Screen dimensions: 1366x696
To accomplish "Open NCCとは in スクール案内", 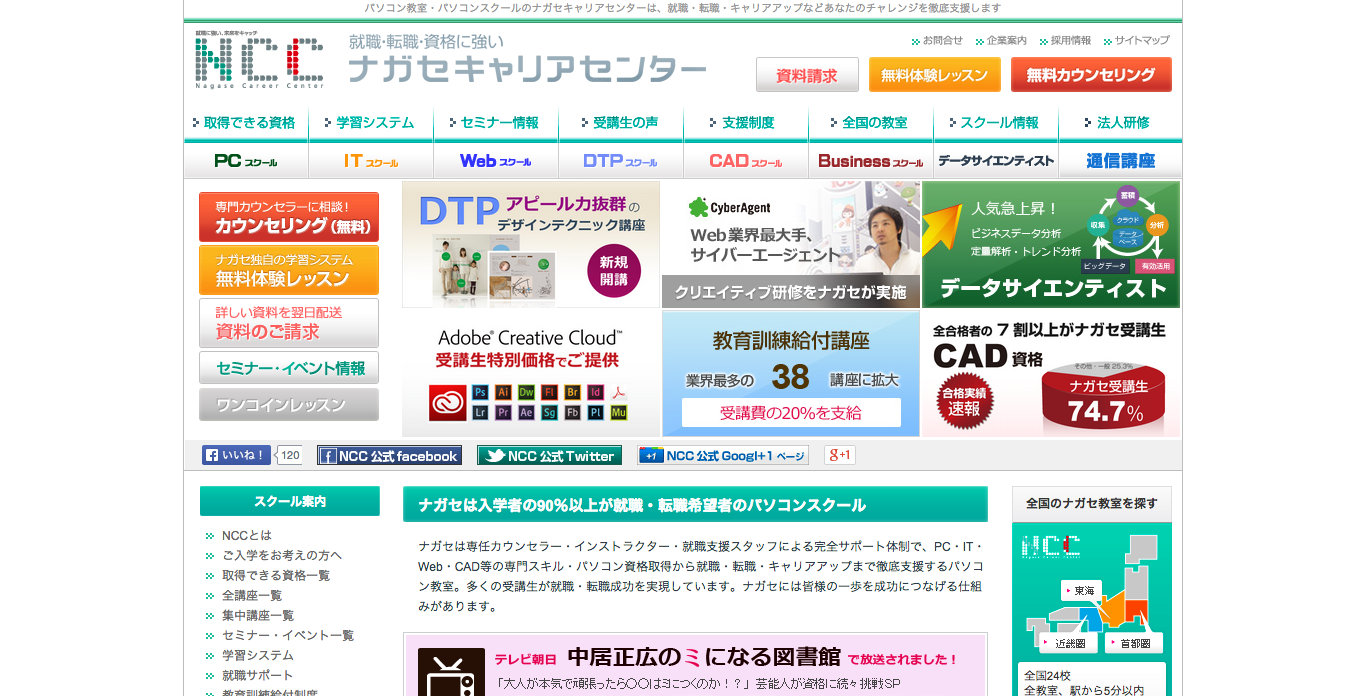I will pos(247,536).
